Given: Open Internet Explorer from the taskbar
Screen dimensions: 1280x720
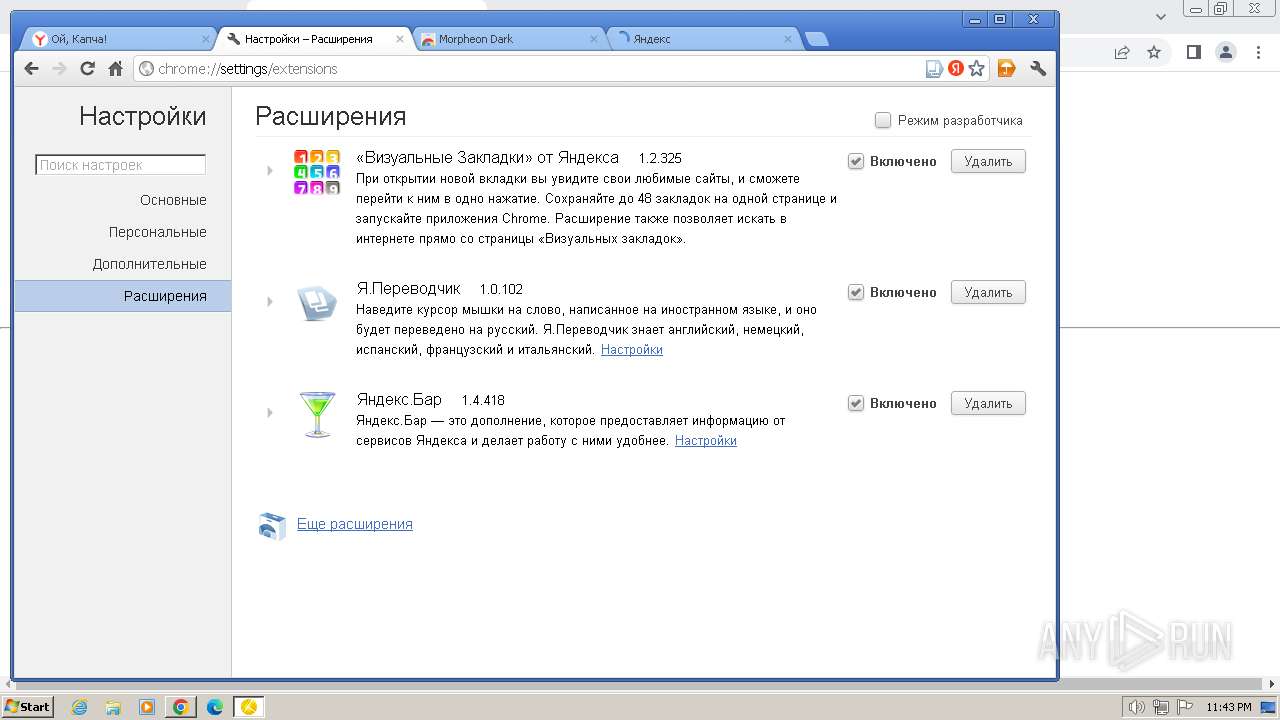Looking at the screenshot, I should (x=80, y=707).
